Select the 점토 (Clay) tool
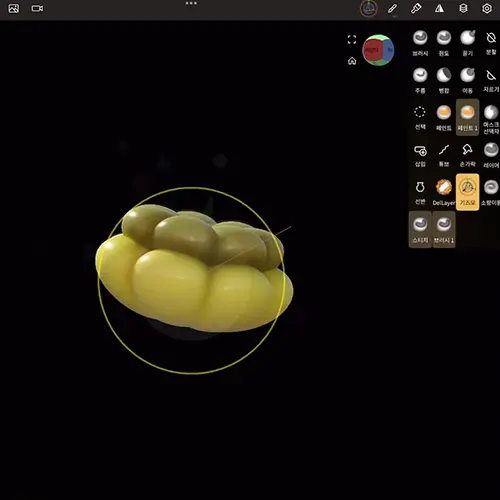The height and width of the screenshot is (500, 500). click(x=444, y=43)
